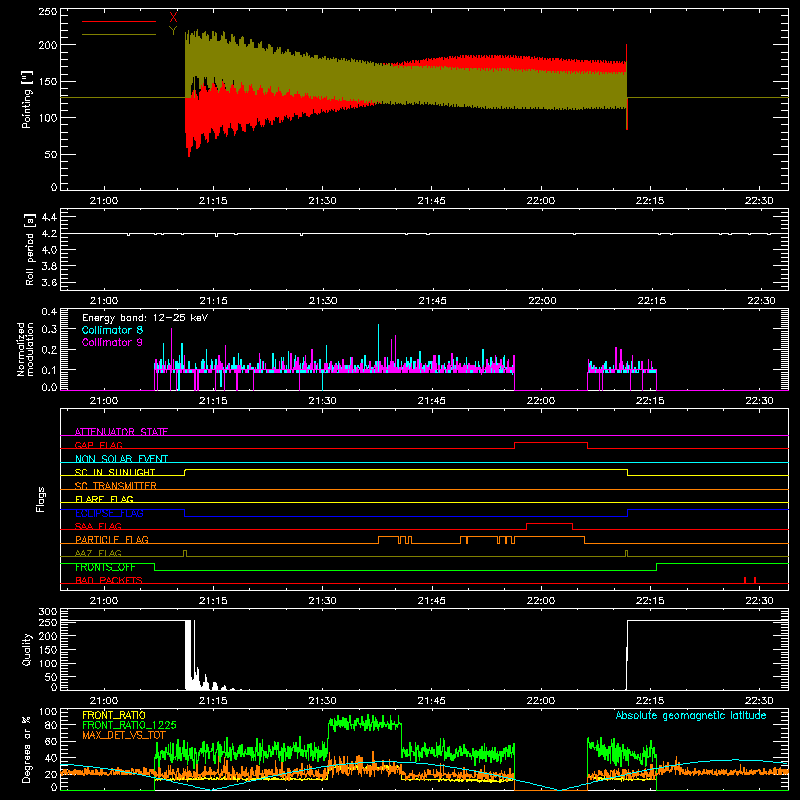Select the 'Roll period [s]' axis label
Screen dimensions: 800x800
30,249
